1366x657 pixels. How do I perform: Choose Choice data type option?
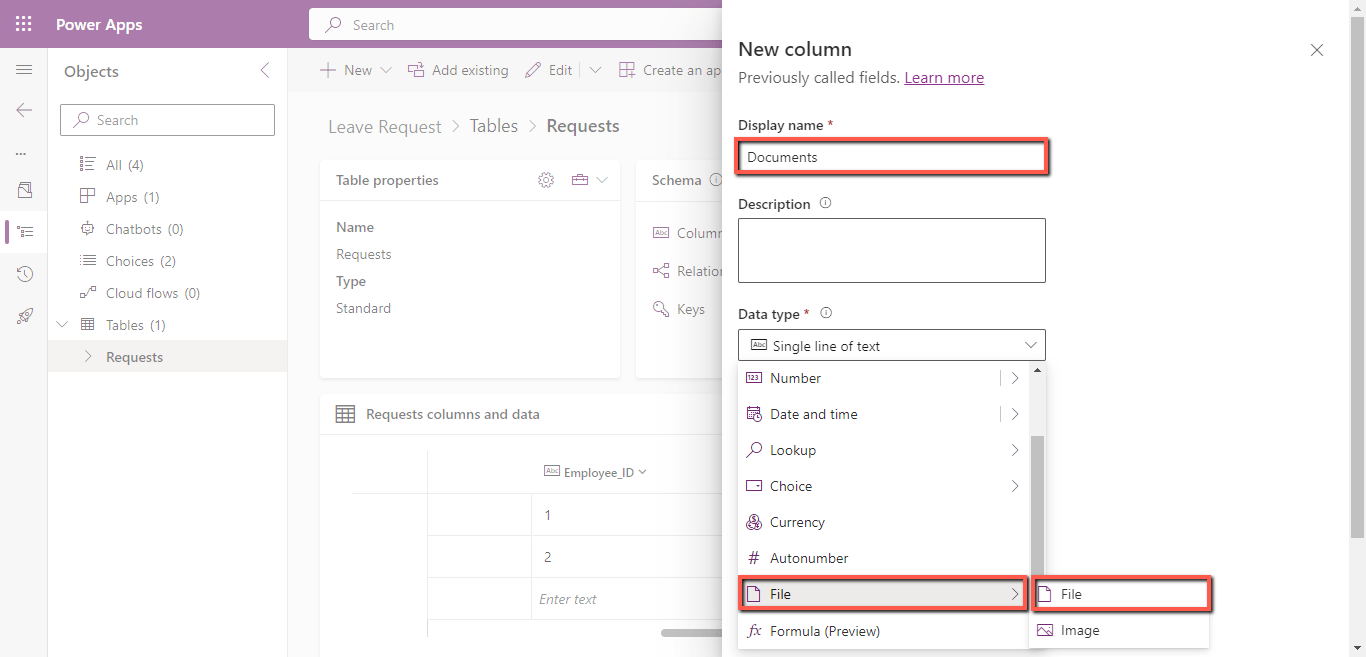pos(883,486)
